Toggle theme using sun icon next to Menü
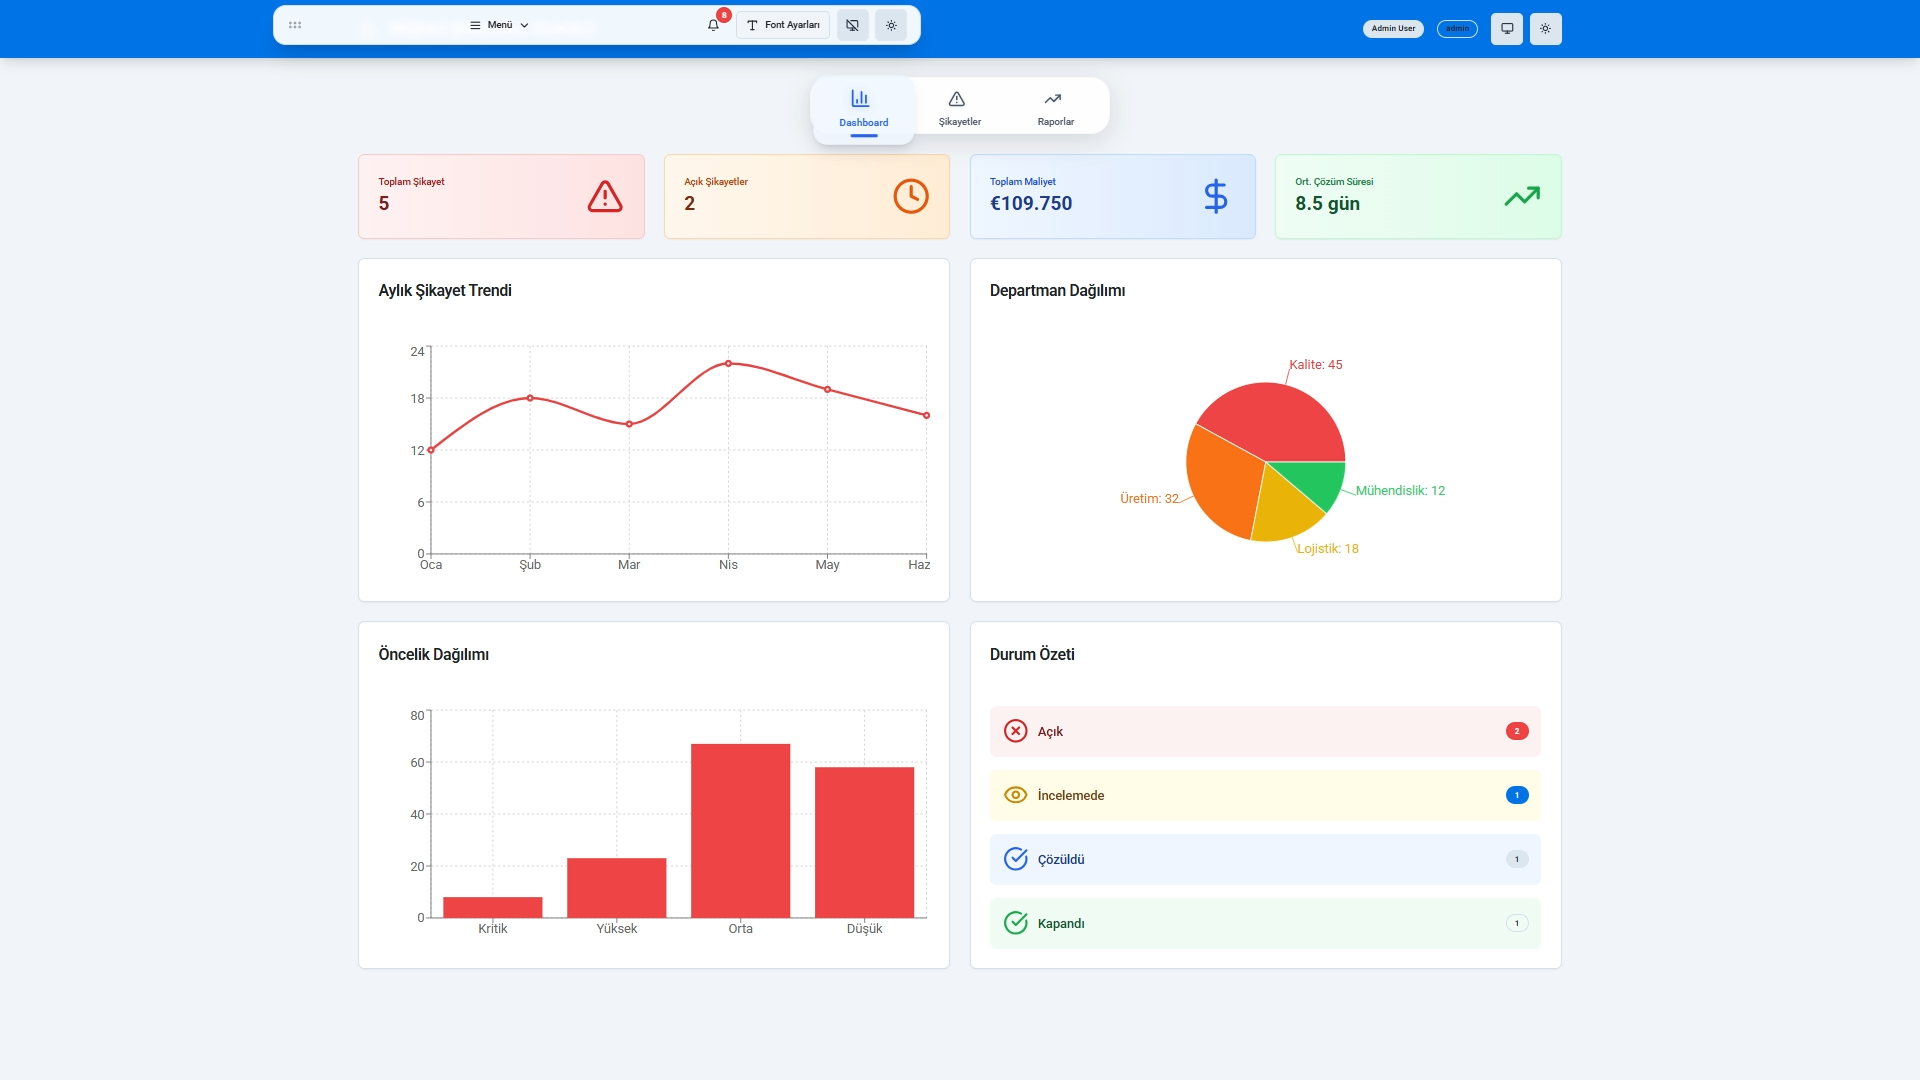Viewport: 1920px width, 1080px height. tap(891, 25)
